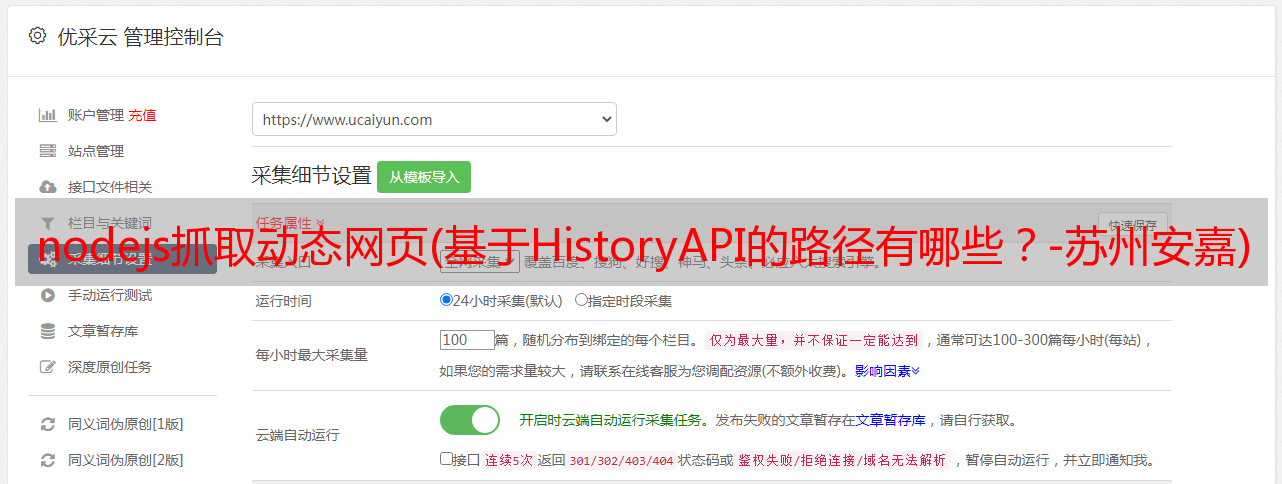Open 站点管理 in the sidebar
Image resolution: width=1282 pixels, height=484 pixels.
(96, 151)
